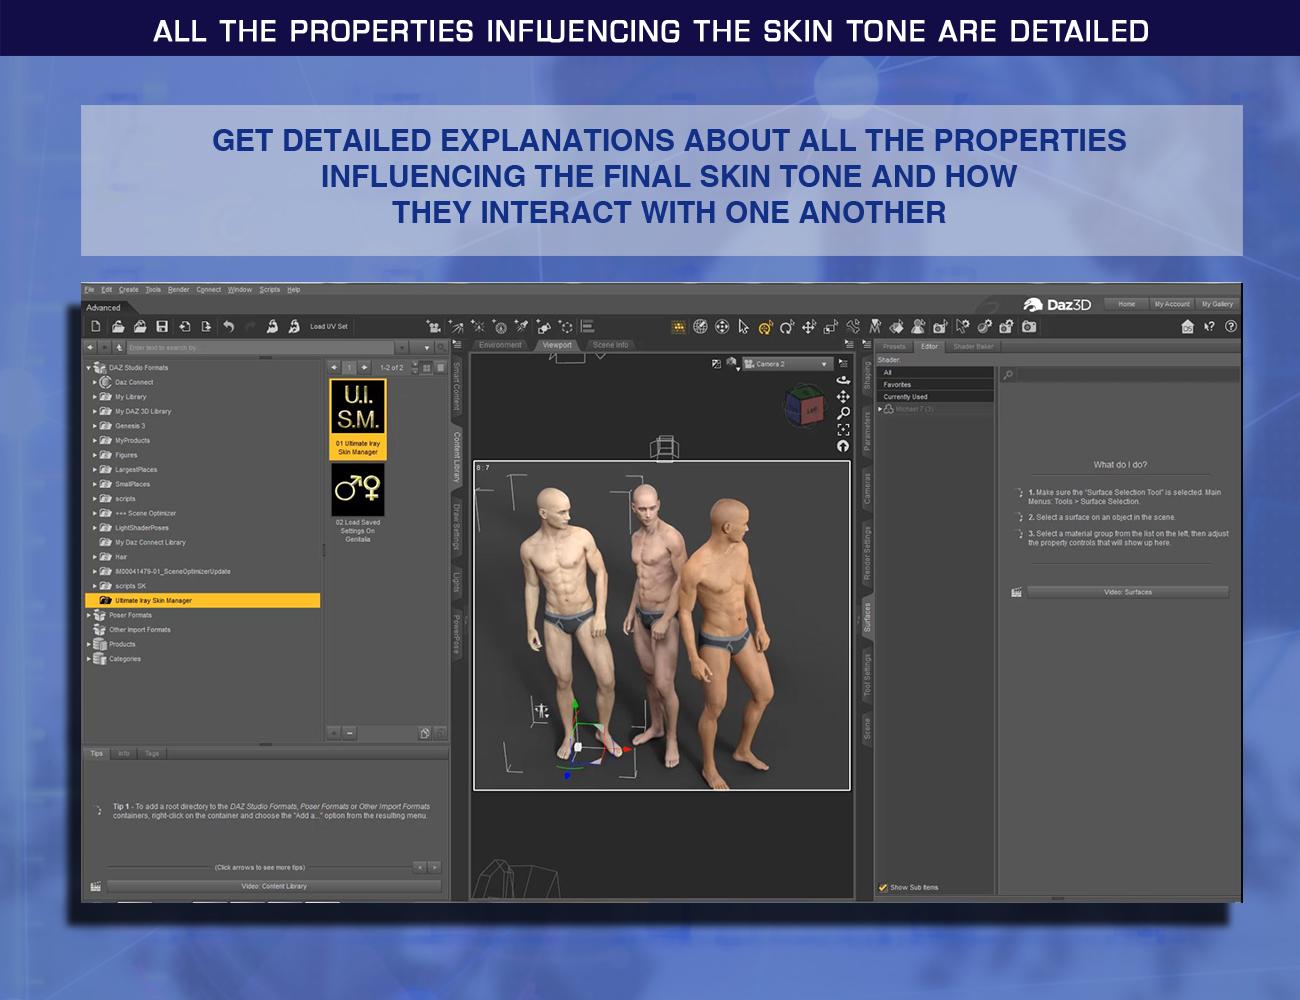Open the Render menu
Screen dimensions: 1300x1000
[x=179, y=290]
